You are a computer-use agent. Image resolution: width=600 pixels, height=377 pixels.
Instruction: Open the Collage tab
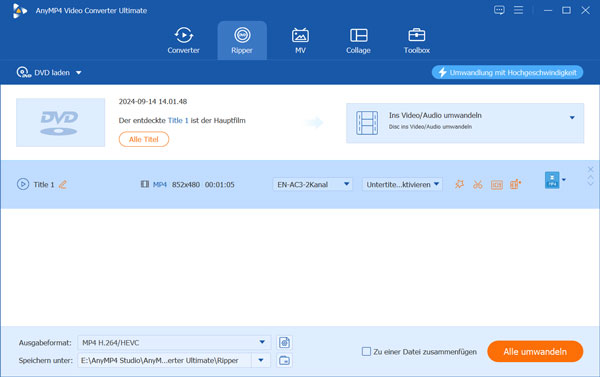[359, 41]
